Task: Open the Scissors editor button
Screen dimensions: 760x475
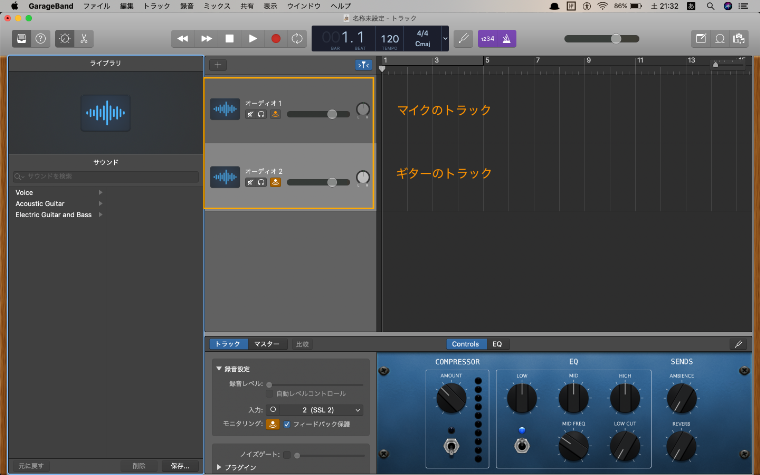Action: click(84, 39)
